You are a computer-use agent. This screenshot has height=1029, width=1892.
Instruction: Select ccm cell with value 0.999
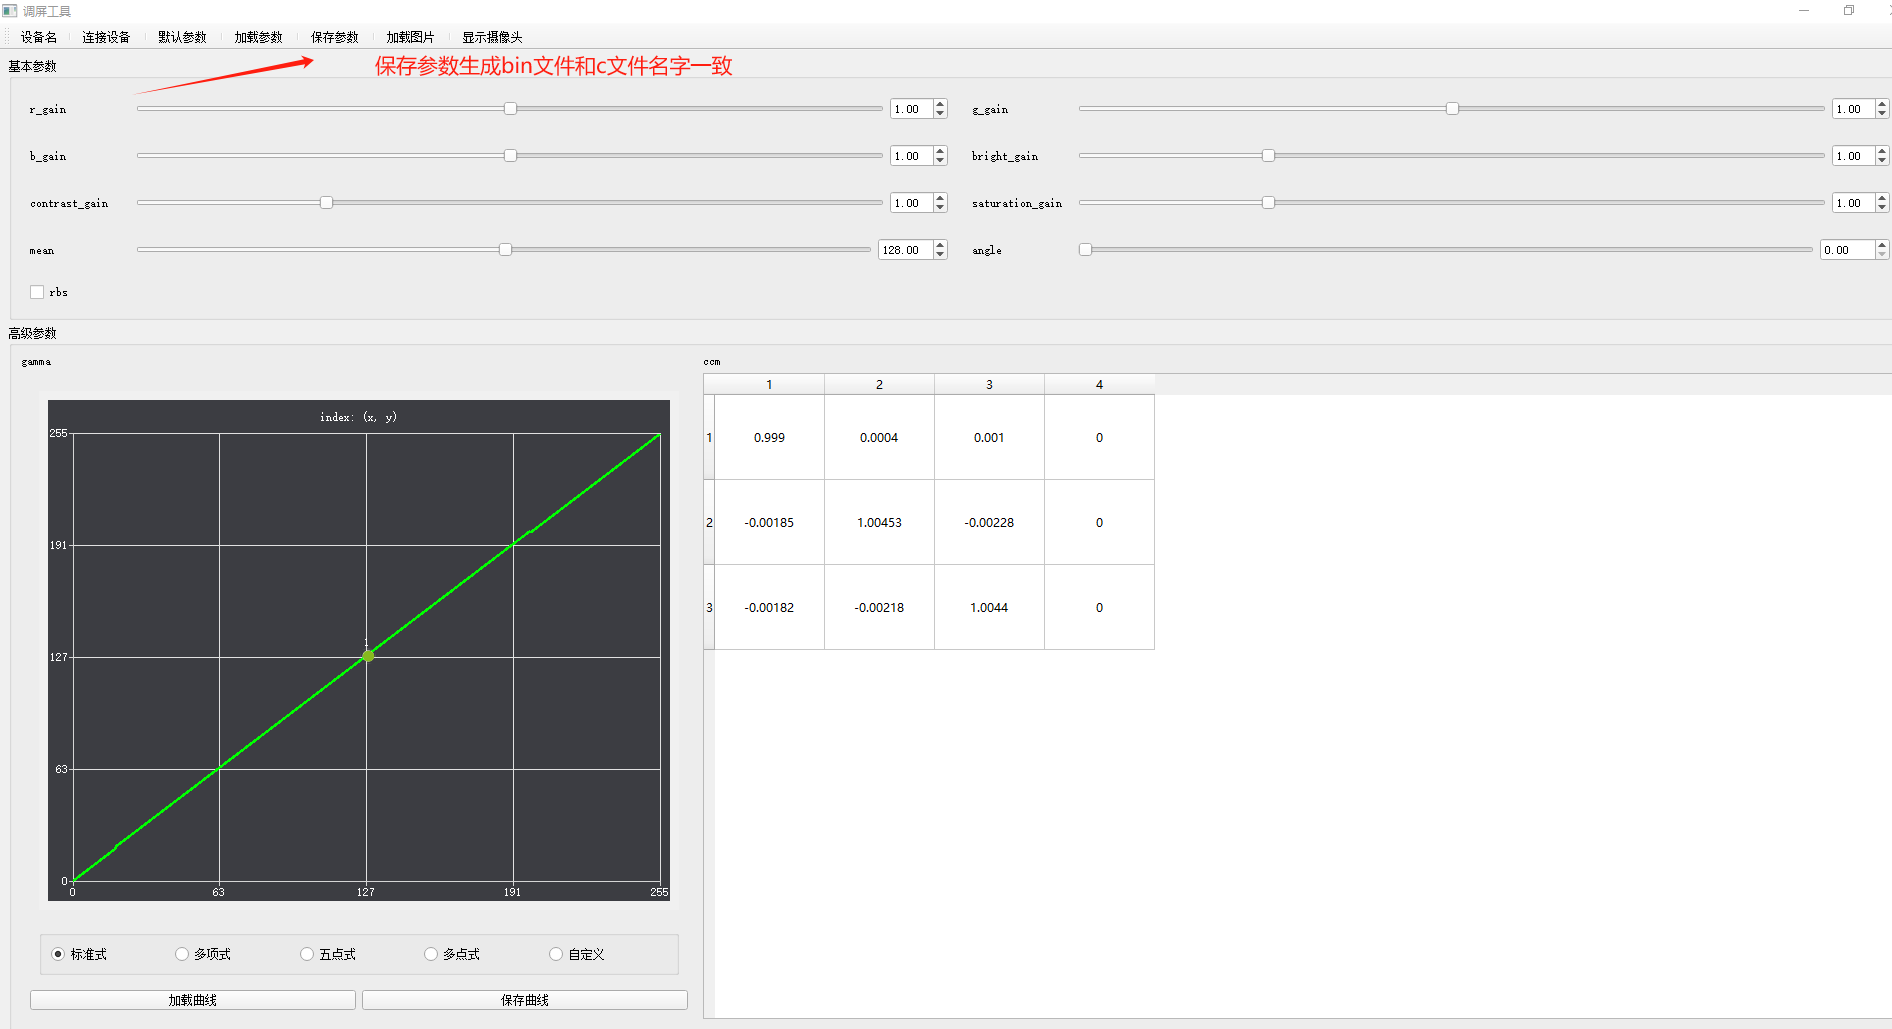(769, 437)
